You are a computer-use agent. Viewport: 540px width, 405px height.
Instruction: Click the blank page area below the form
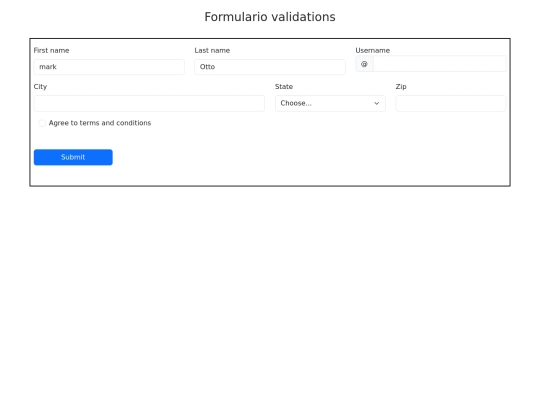[270, 293]
